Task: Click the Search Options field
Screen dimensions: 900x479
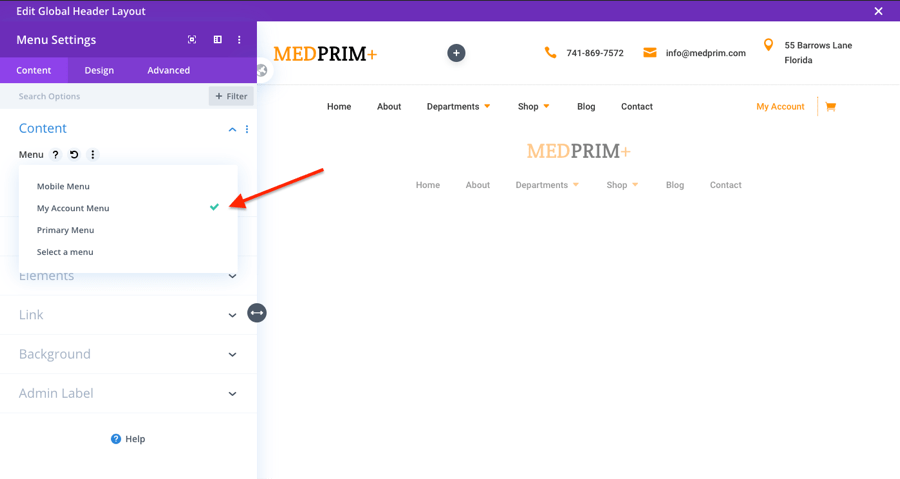Action: (103, 96)
